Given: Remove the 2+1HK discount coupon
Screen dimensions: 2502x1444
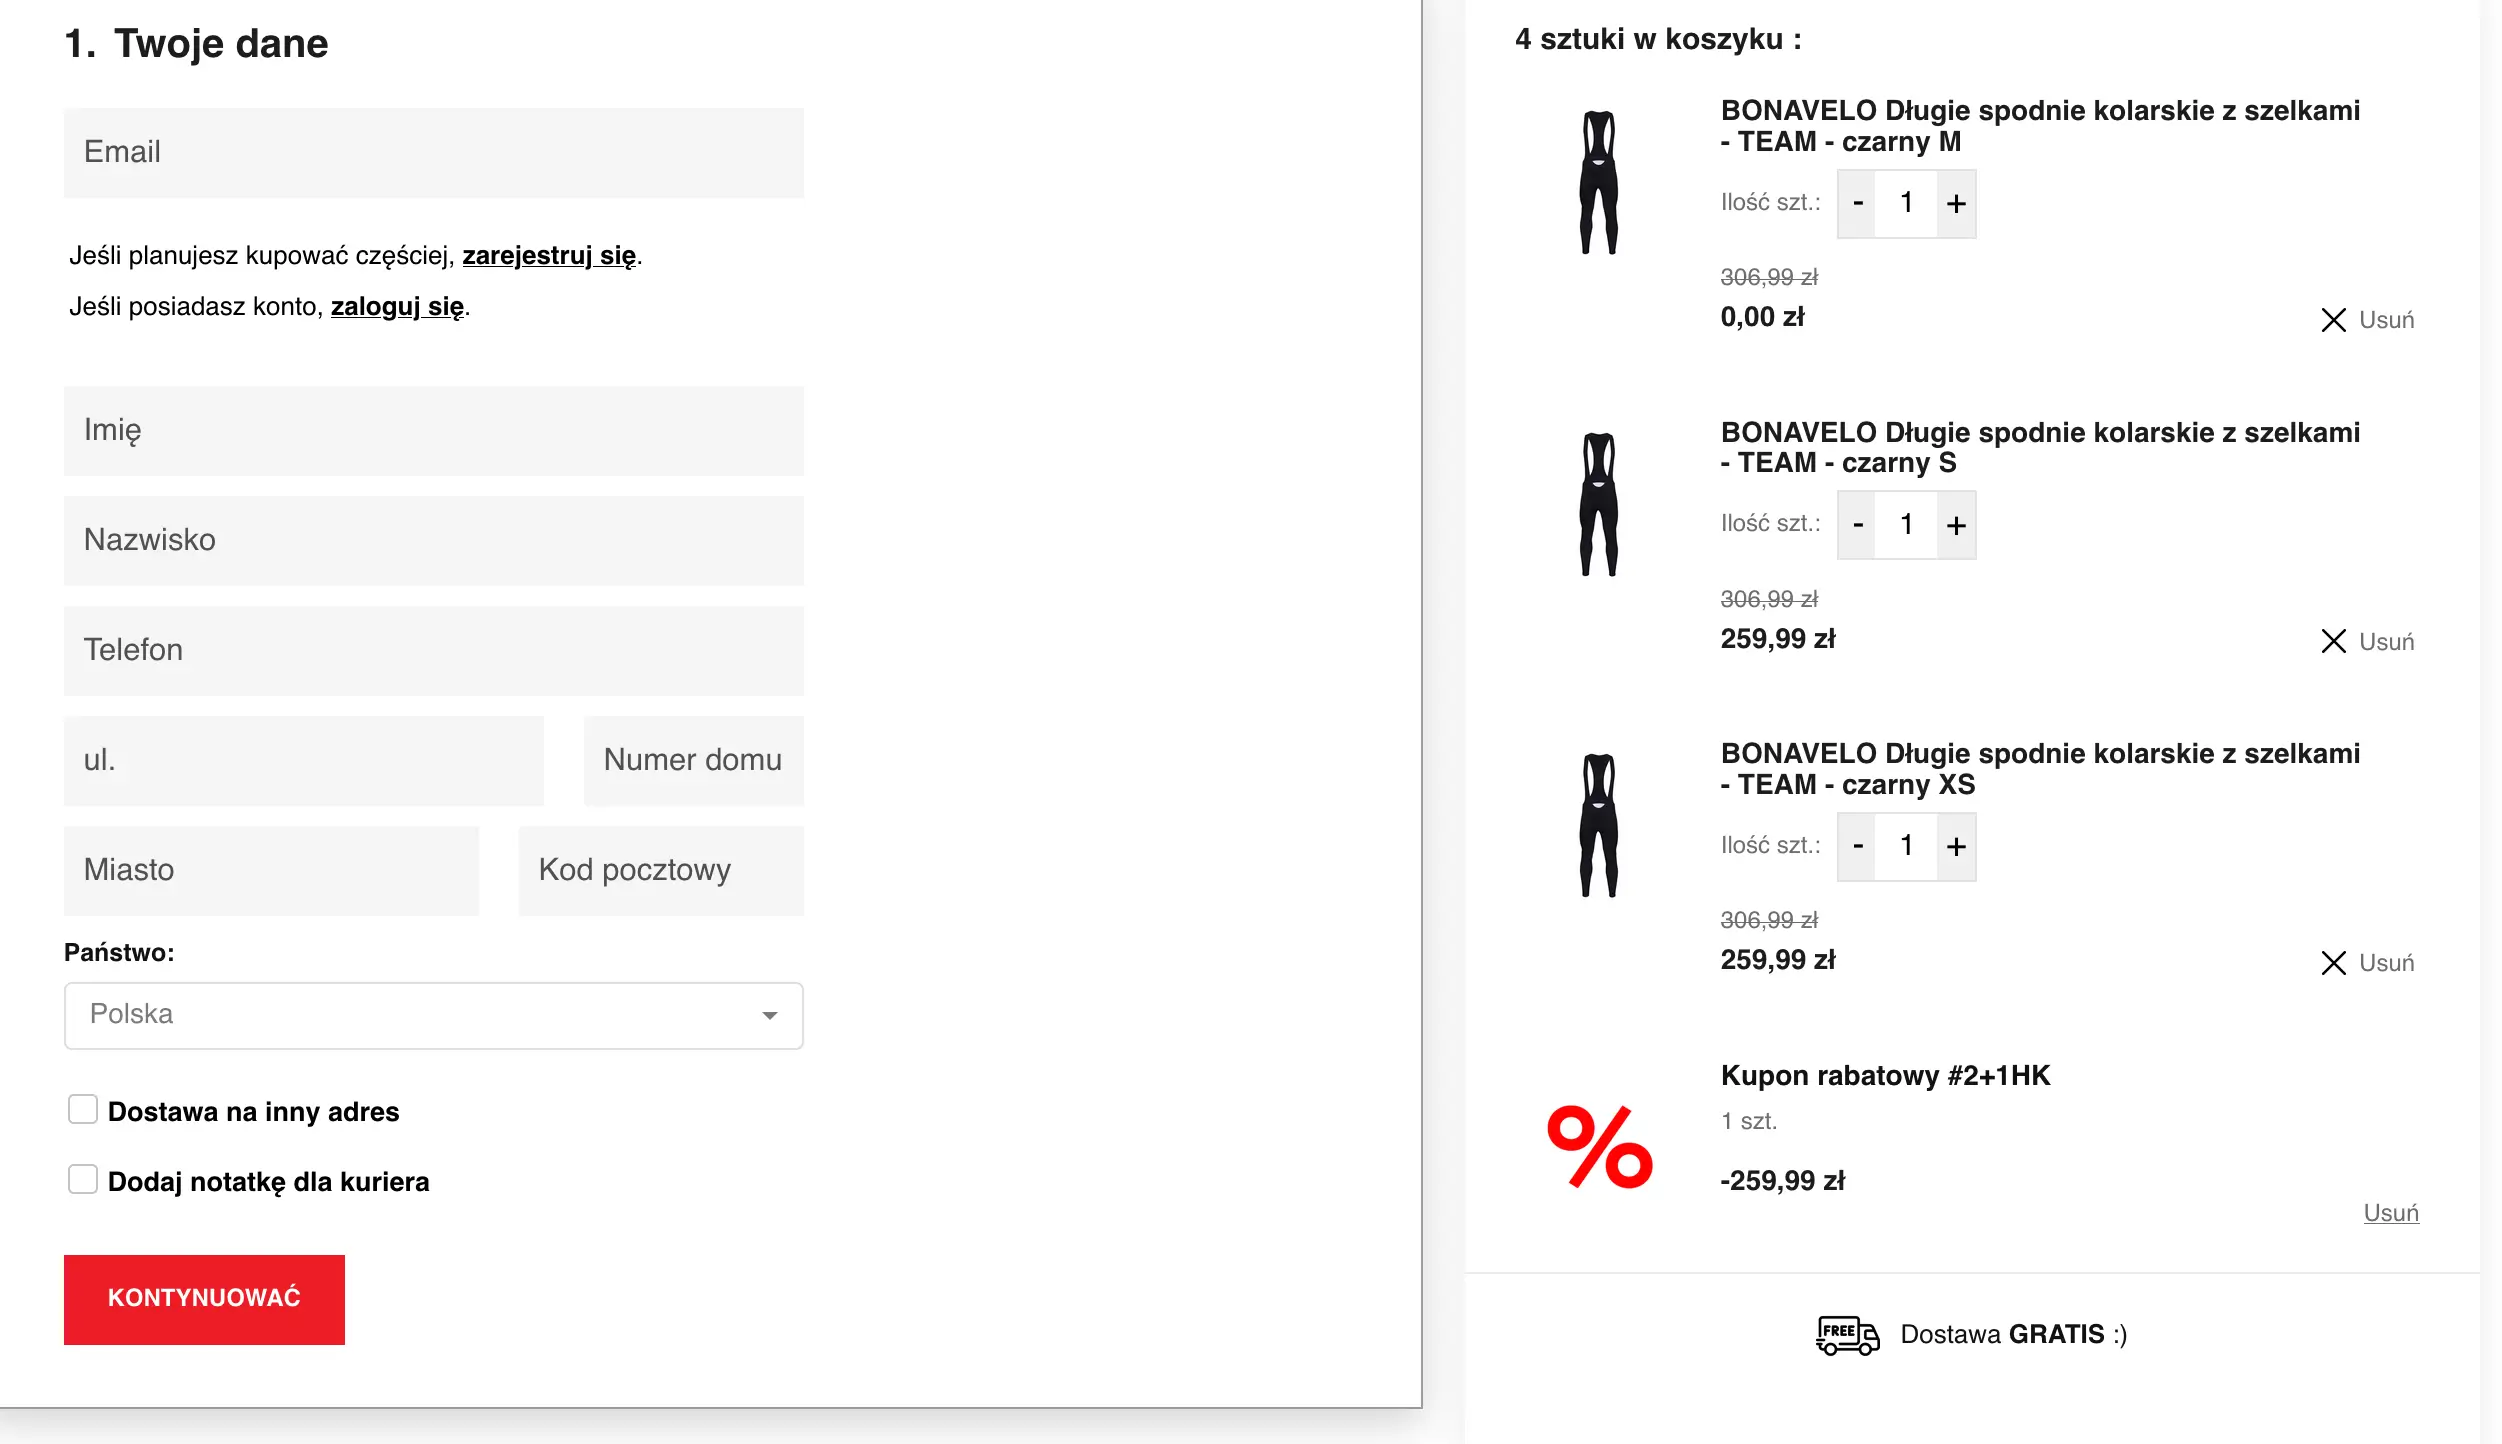Looking at the screenshot, I should (2390, 1213).
